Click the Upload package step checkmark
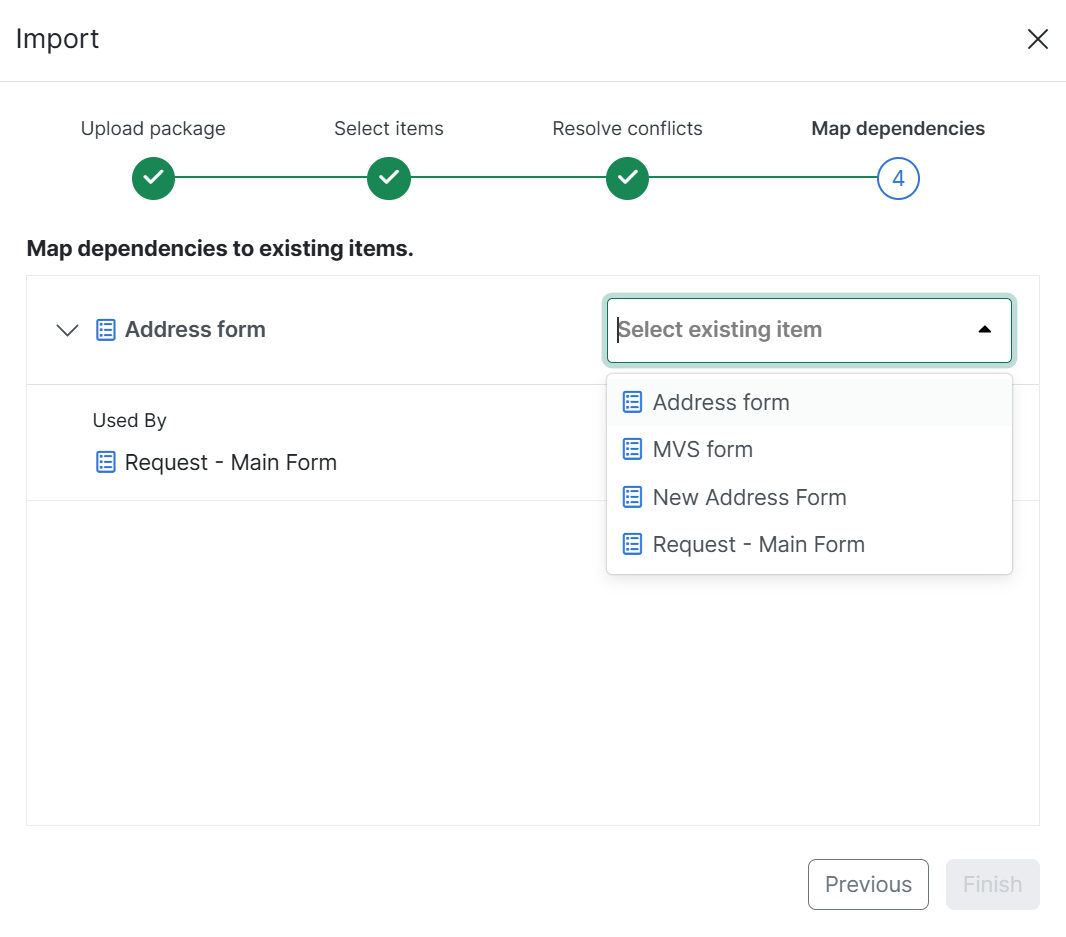 coord(153,178)
